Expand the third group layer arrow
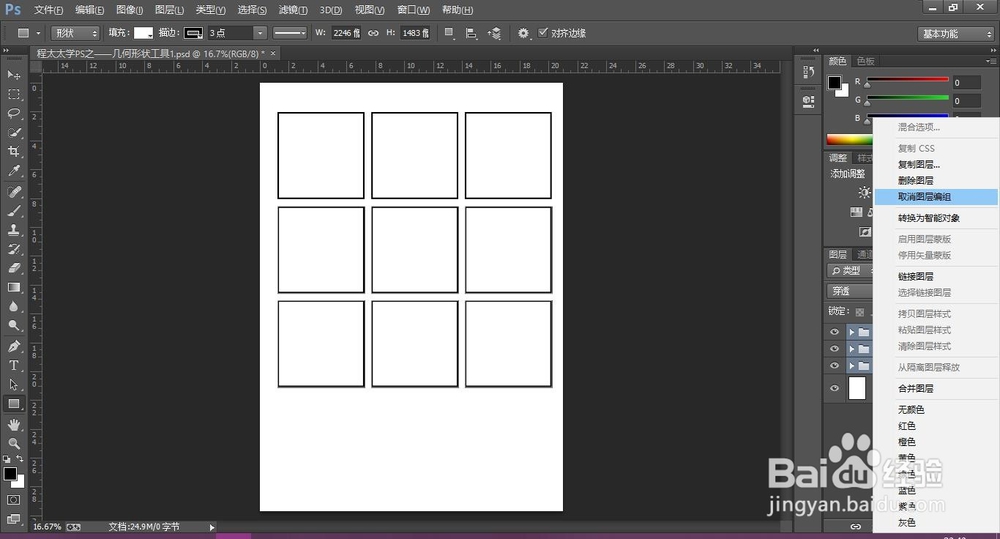 pos(851,366)
